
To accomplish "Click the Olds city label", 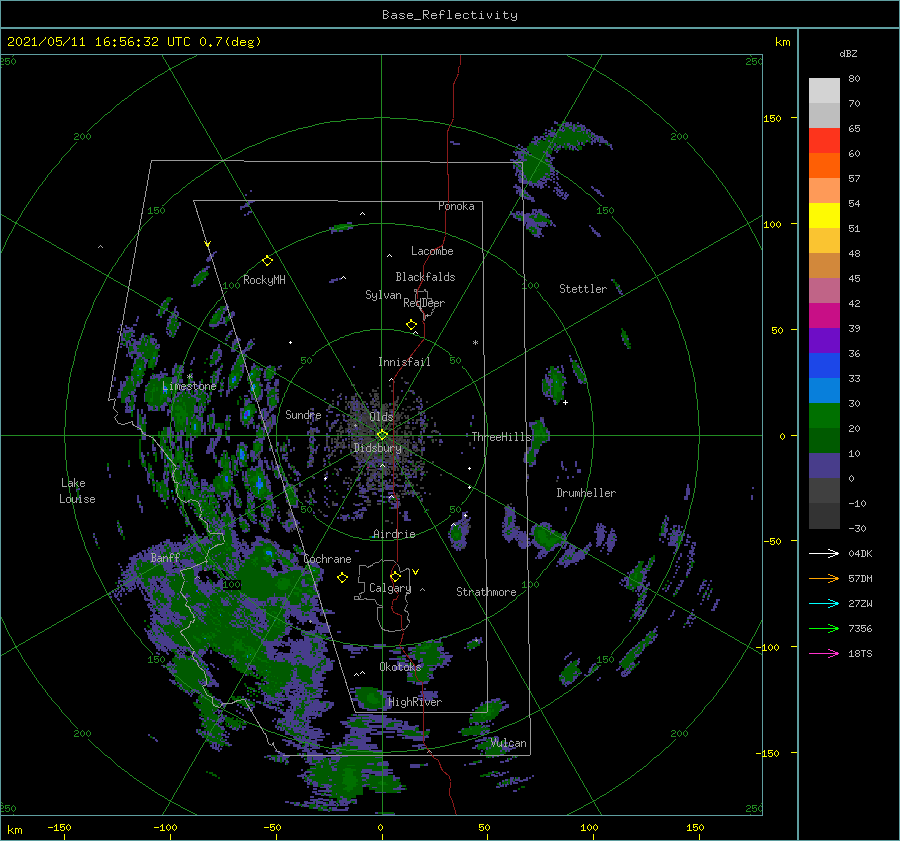I will click(381, 417).
